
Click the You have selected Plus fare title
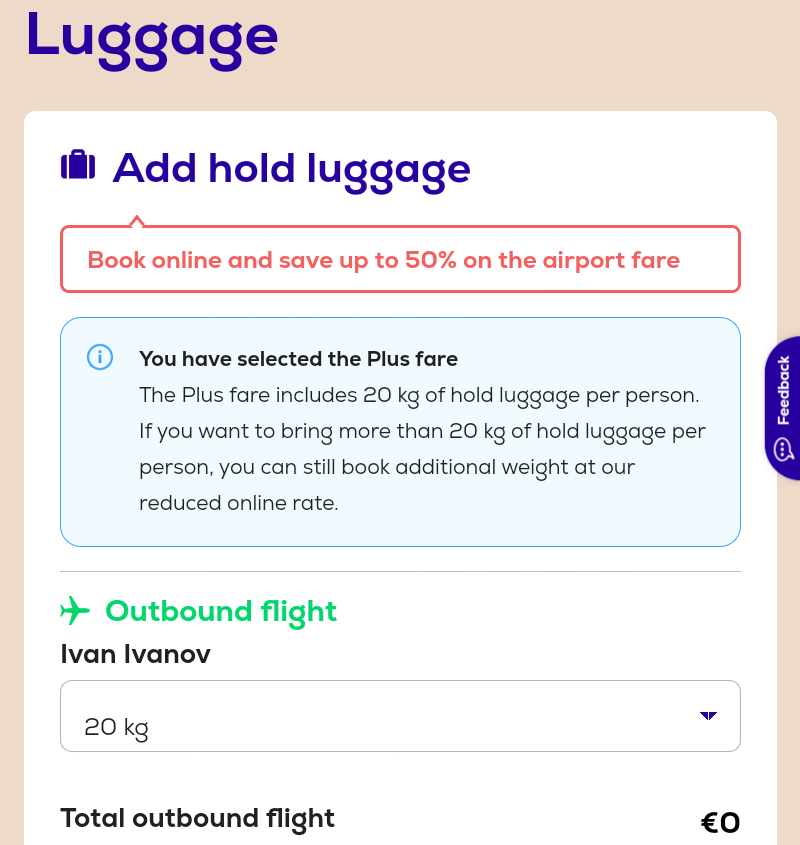coord(298,359)
